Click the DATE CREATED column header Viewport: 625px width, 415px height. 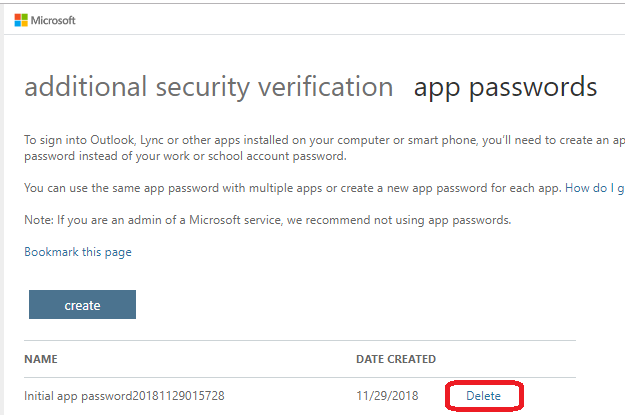point(395,359)
